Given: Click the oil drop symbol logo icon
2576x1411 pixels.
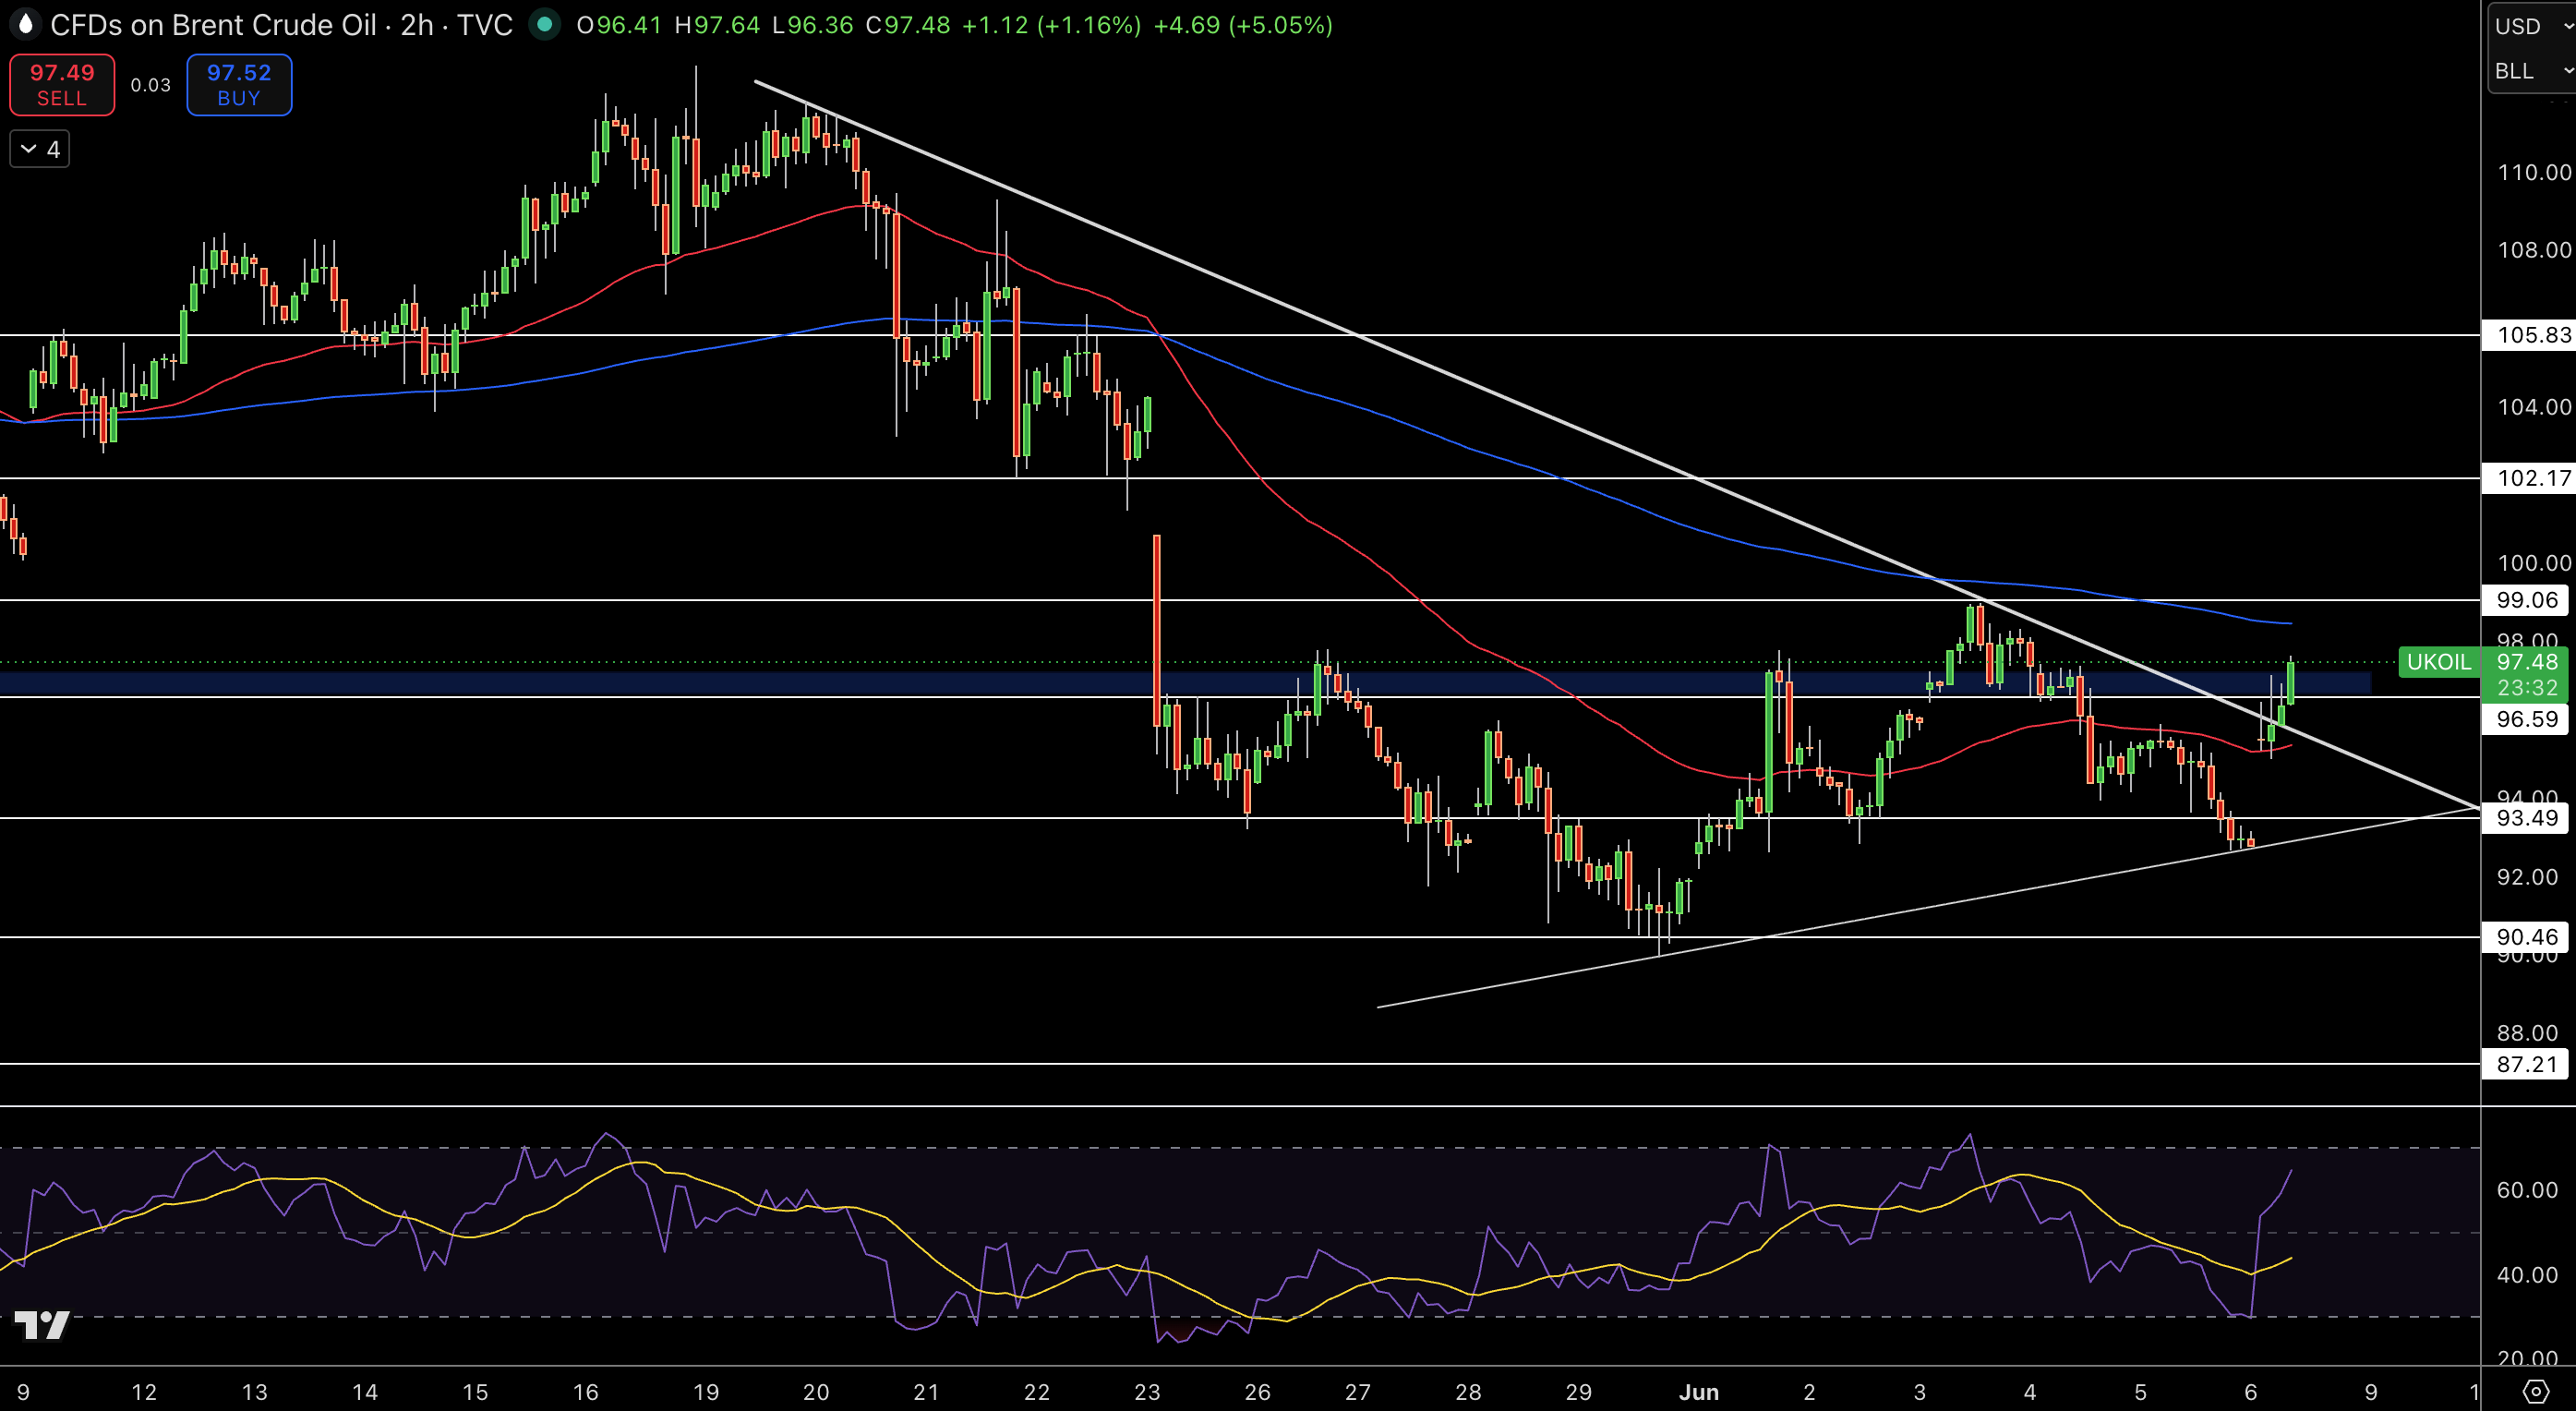Looking at the screenshot, I should 25,24.
